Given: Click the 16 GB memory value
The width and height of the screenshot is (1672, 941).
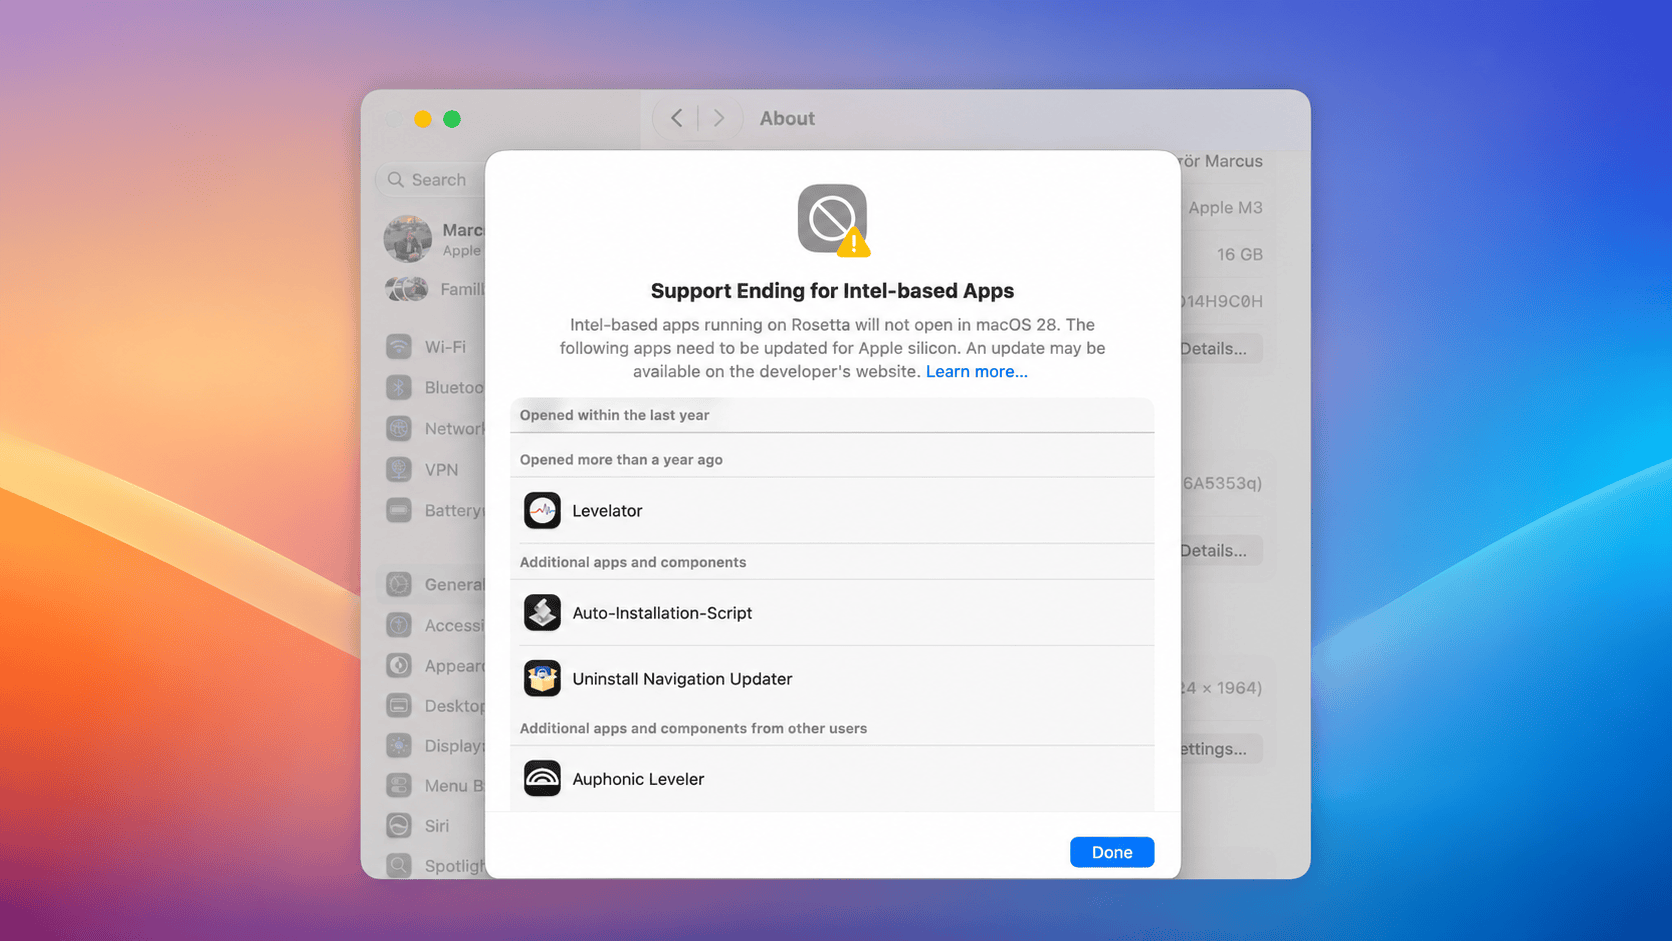Looking at the screenshot, I should click(x=1240, y=255).
